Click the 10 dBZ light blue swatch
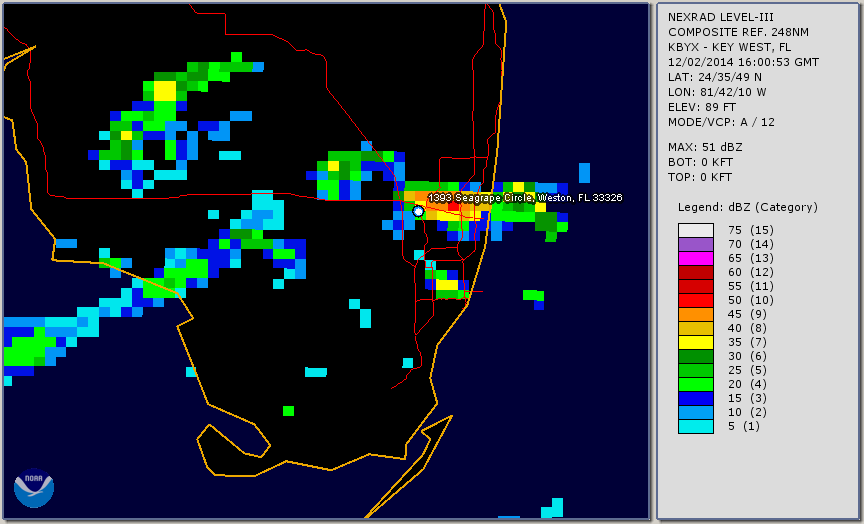Viewport: 864px width, 524px height. [x=695, y=412]
